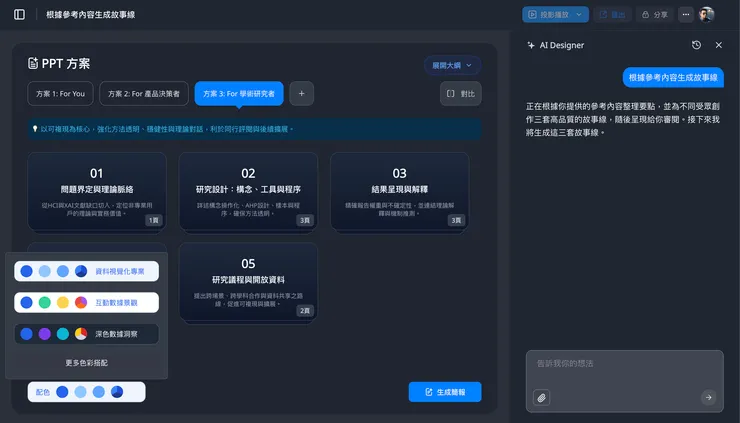The image size is (740, 423).
Task: Open the 投影播放 dropdown arrow
Action: (579, 15)
